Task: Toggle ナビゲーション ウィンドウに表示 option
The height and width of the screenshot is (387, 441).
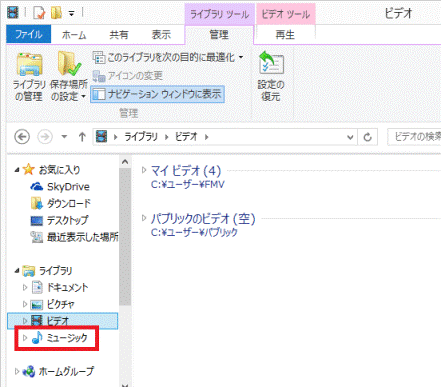Action: pos(157,94)
